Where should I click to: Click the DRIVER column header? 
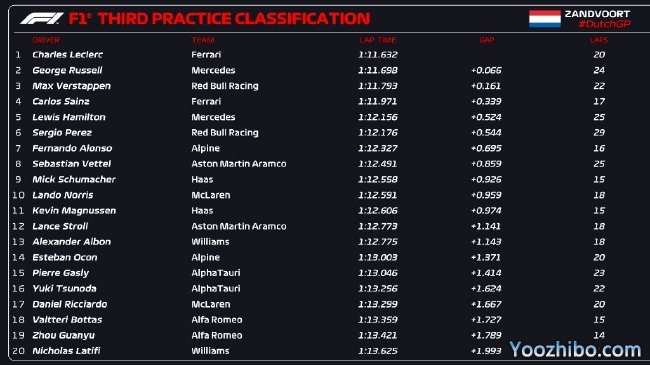[x=46, y=40]
